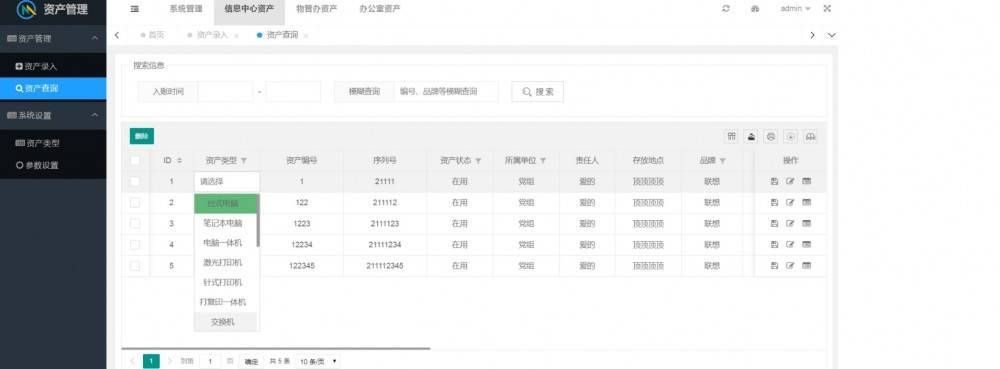Click the green 删除 delete button
1000x369 pixels.
142,136
